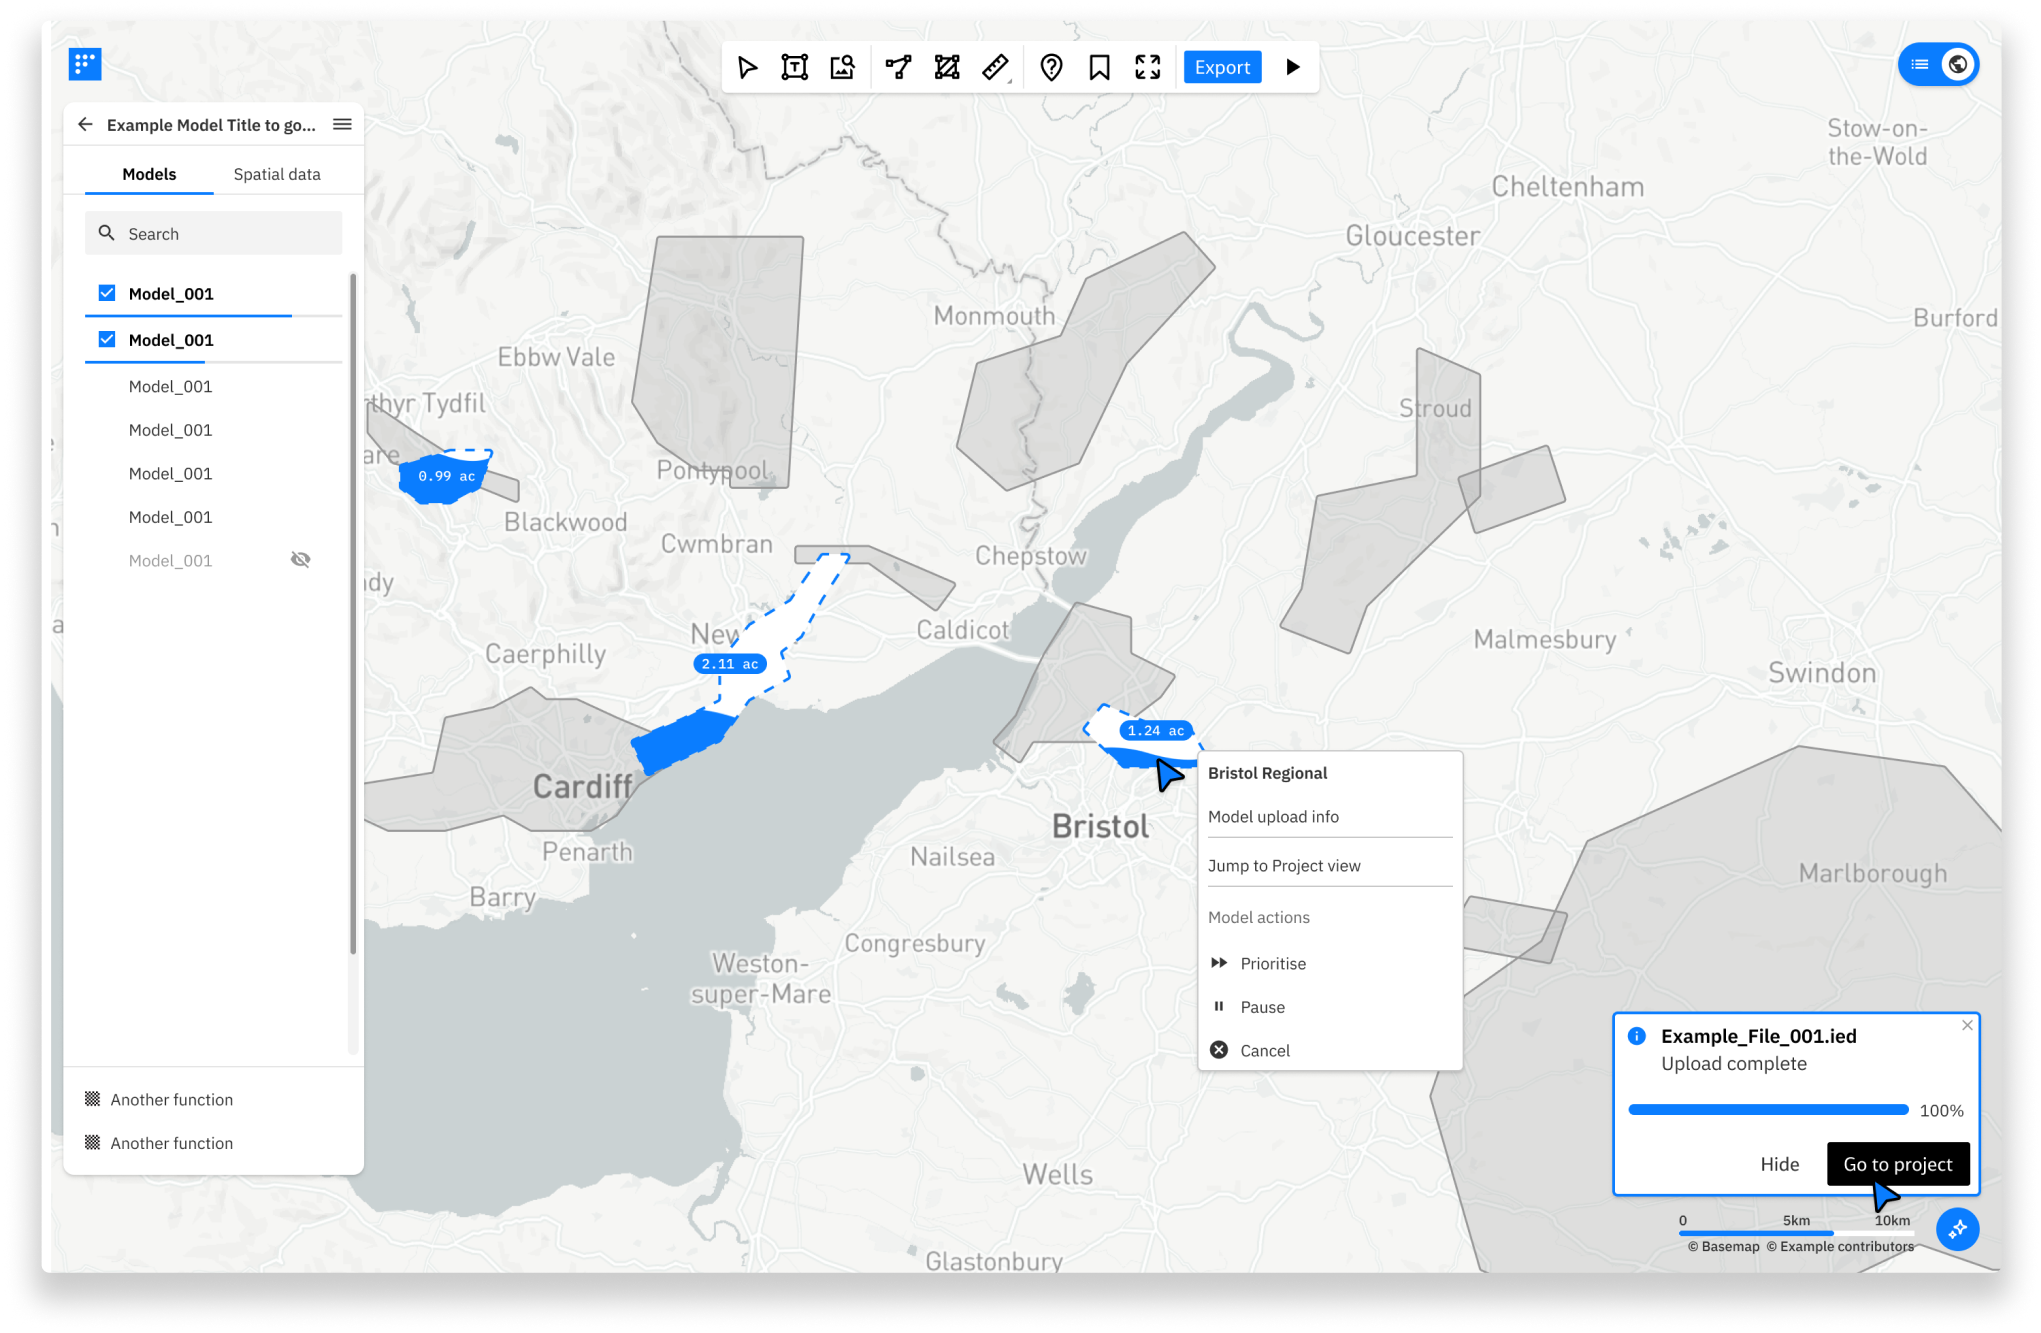Click the Model actions section label
This screenshot has height=1333, width=2041.
click(x=1258, y=917)
